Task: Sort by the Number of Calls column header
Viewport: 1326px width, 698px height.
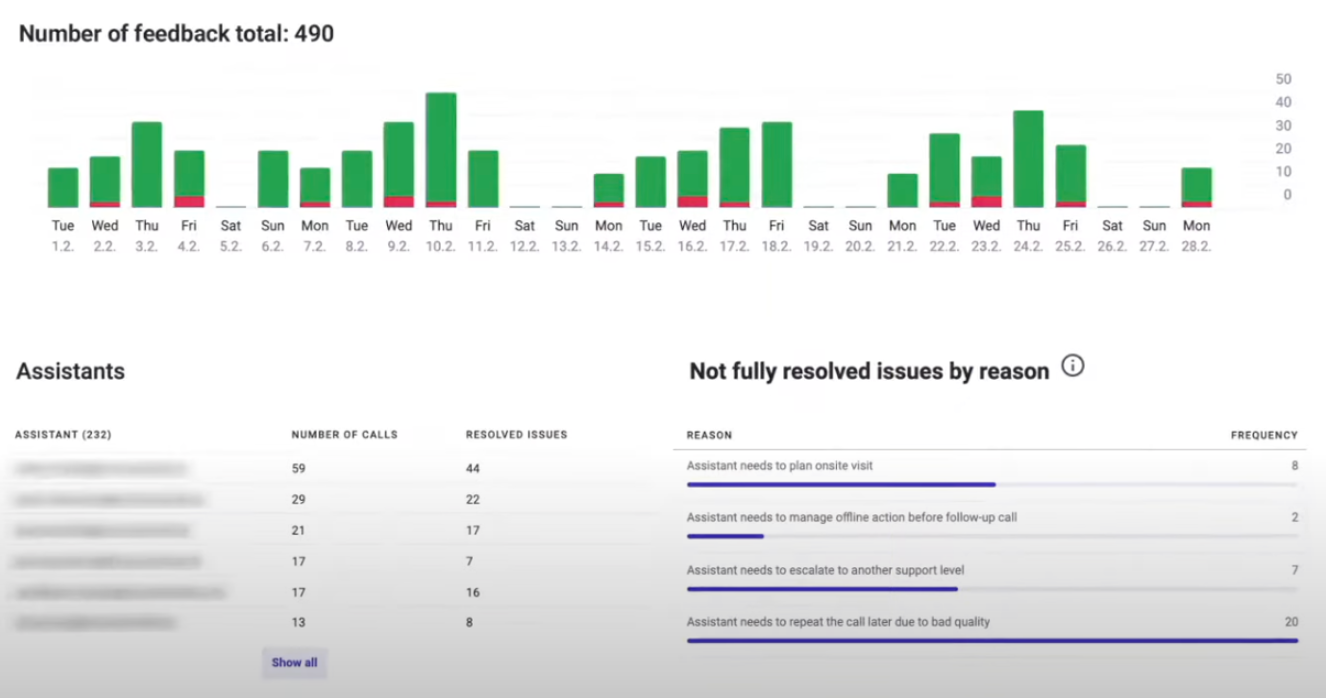Action: (x=344, y=435)
